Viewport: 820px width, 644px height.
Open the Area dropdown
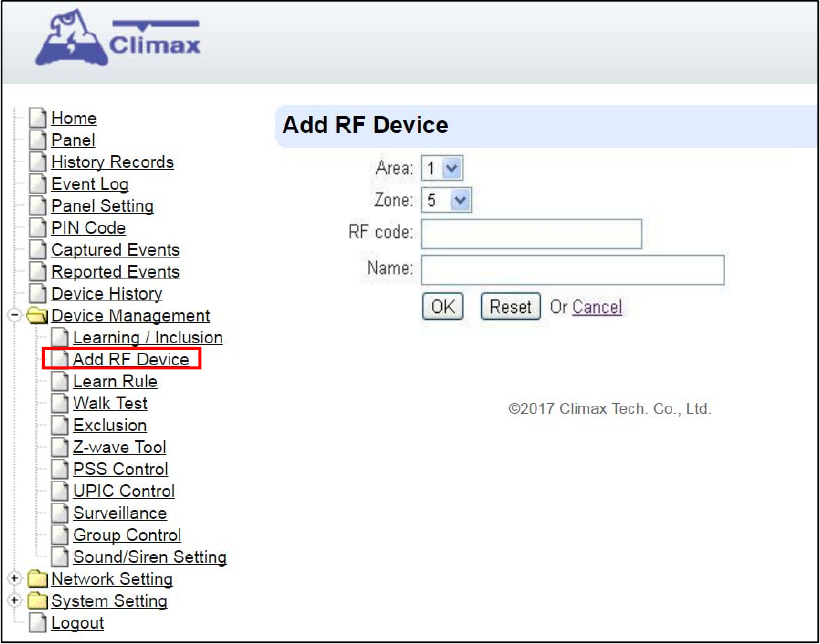point(442,168)
